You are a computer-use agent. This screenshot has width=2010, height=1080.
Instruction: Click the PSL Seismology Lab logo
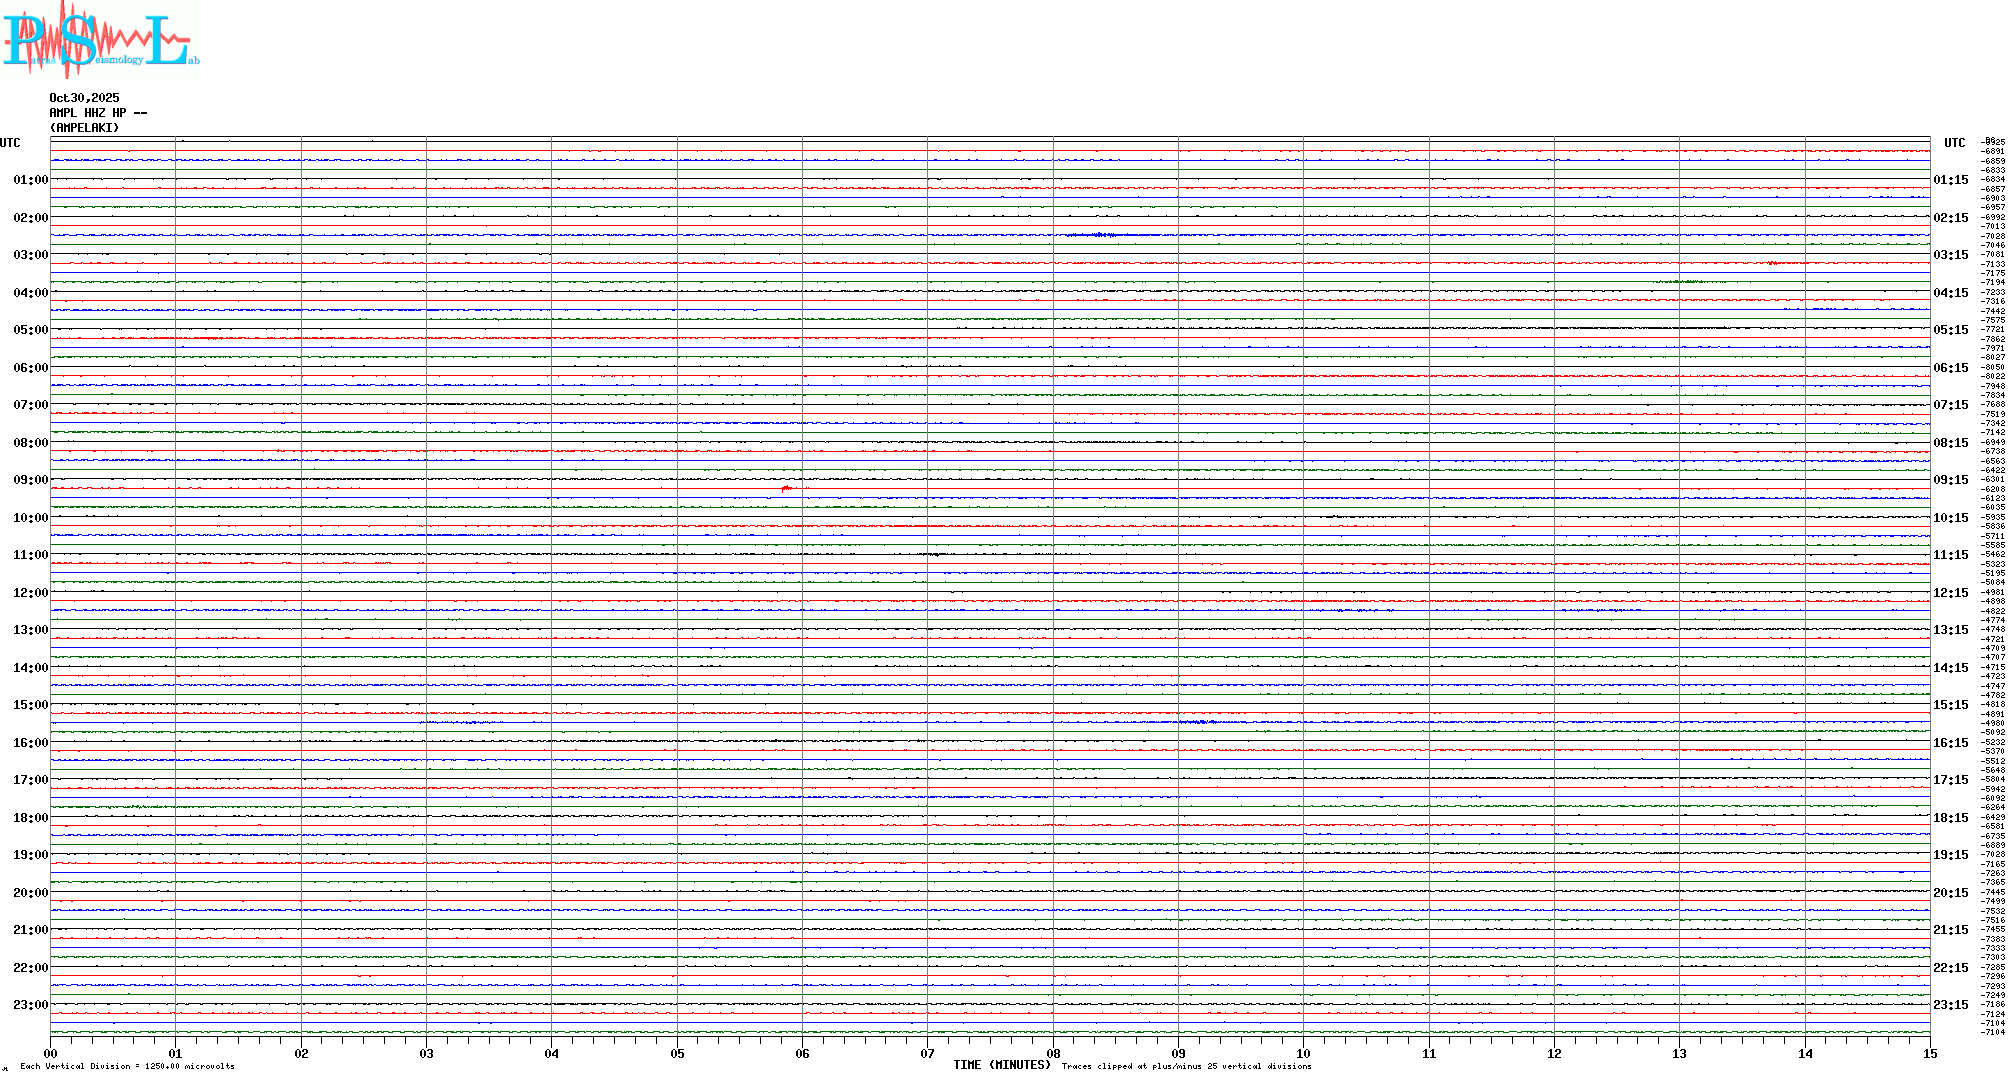click(100, 38)
